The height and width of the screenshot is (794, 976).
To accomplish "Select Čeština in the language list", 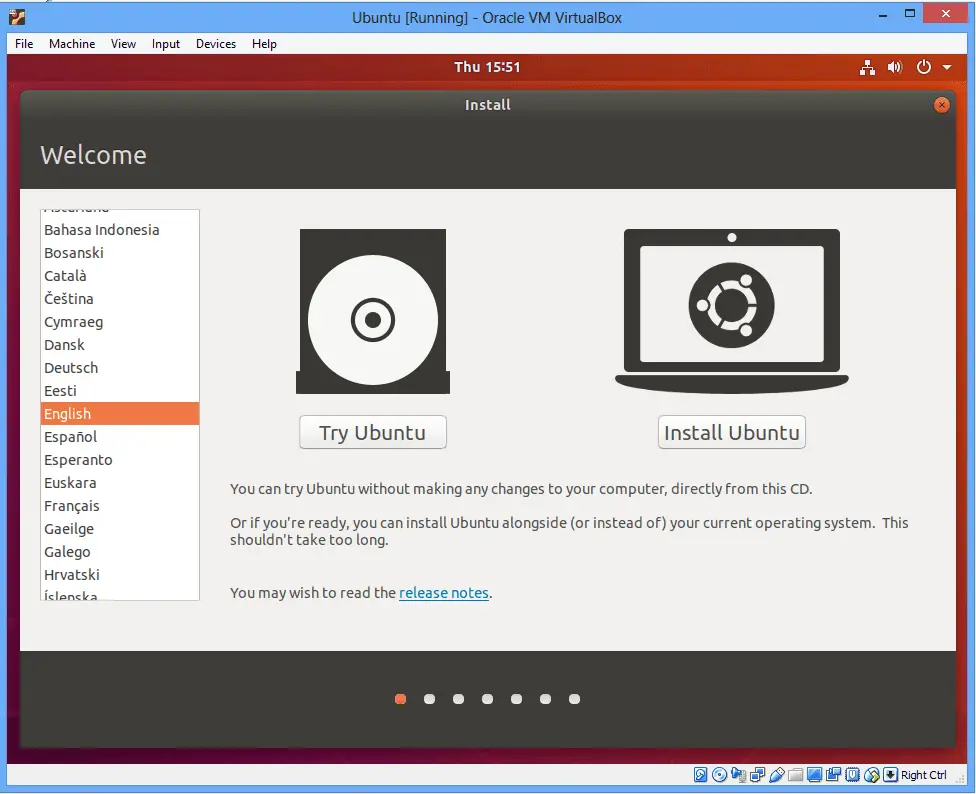I will click(120, 299).
